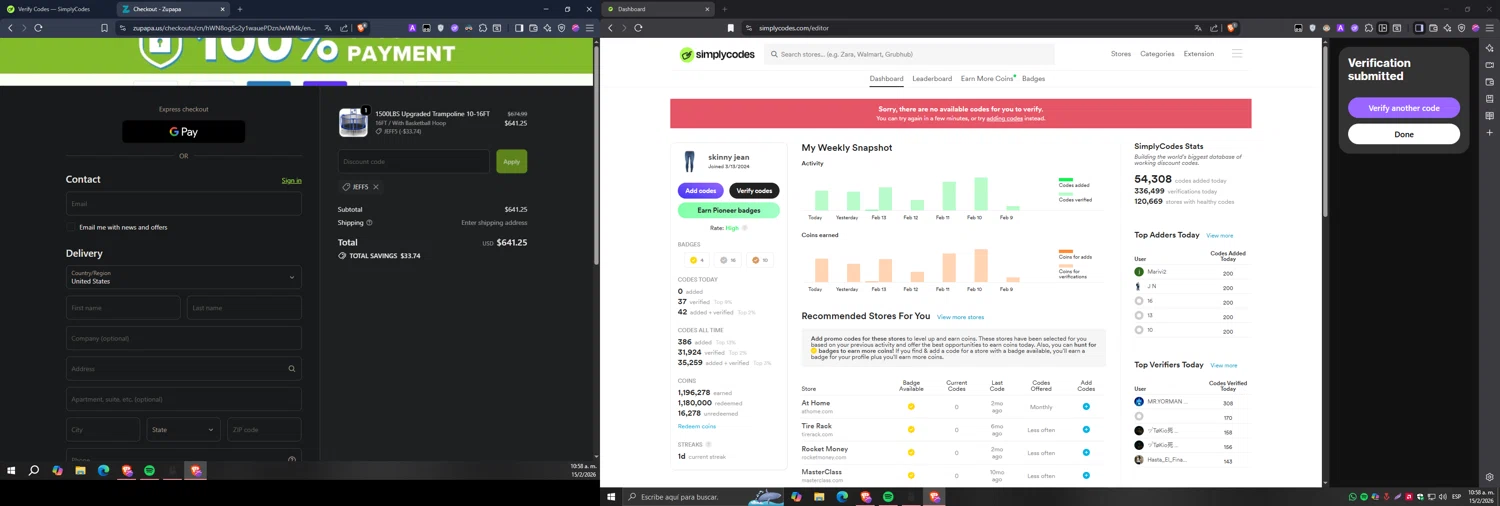1500x506 pixels.
Task: Click add codes plus icon for Rocket Money
Action: click(1086, 453)
